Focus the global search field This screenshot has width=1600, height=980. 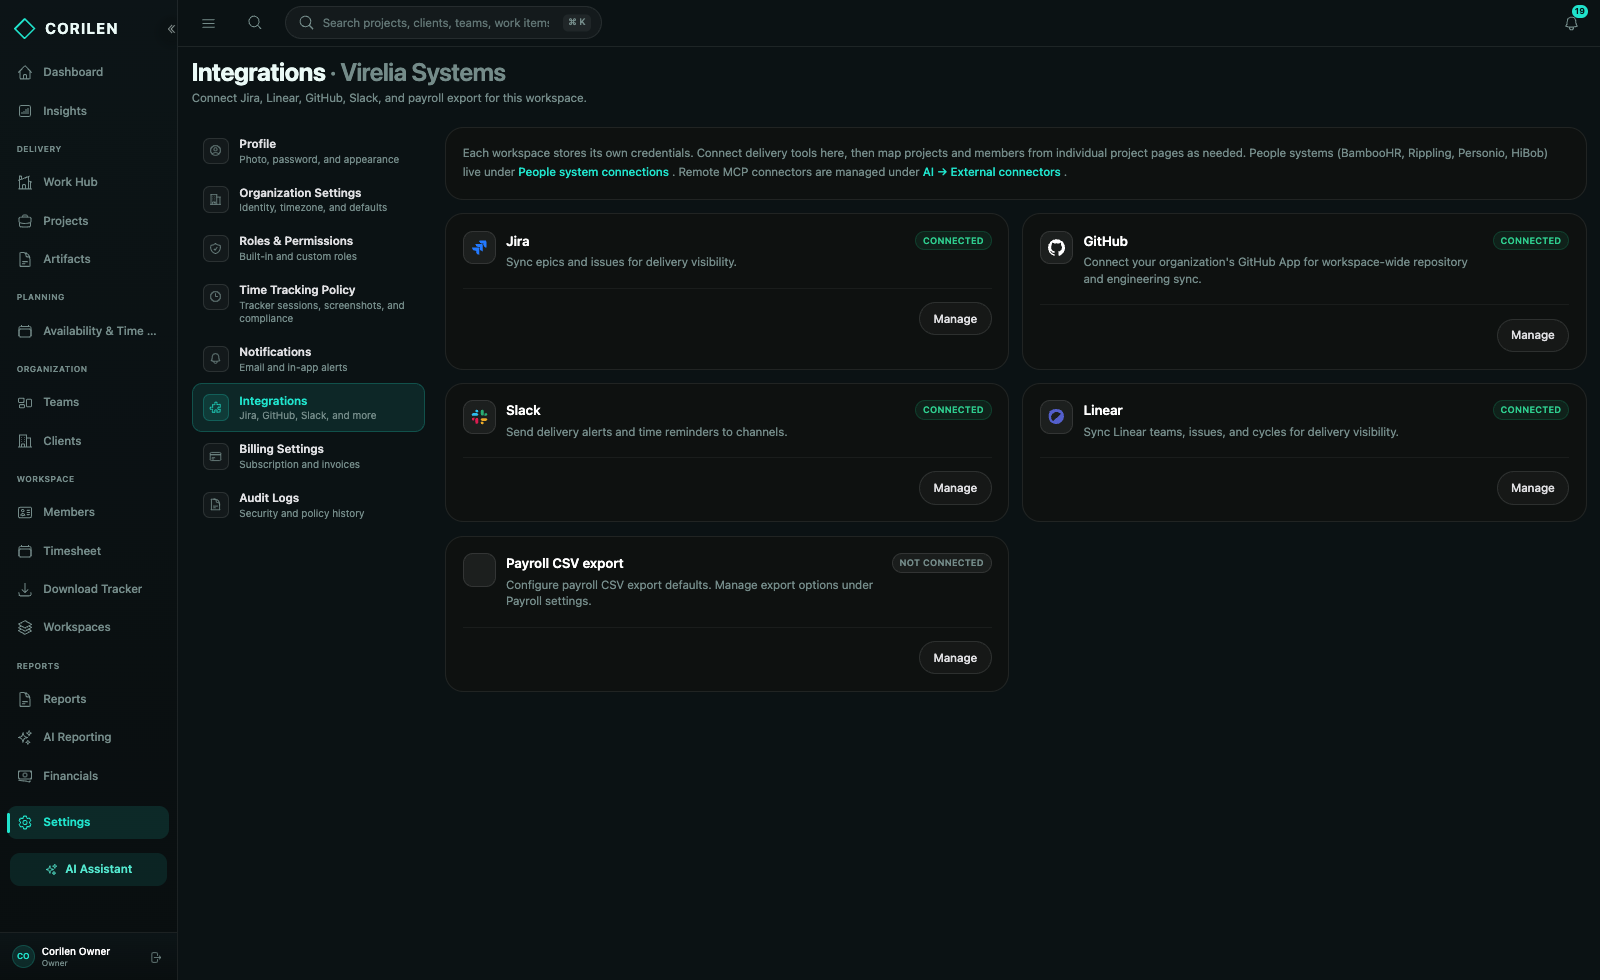(443, 23)
